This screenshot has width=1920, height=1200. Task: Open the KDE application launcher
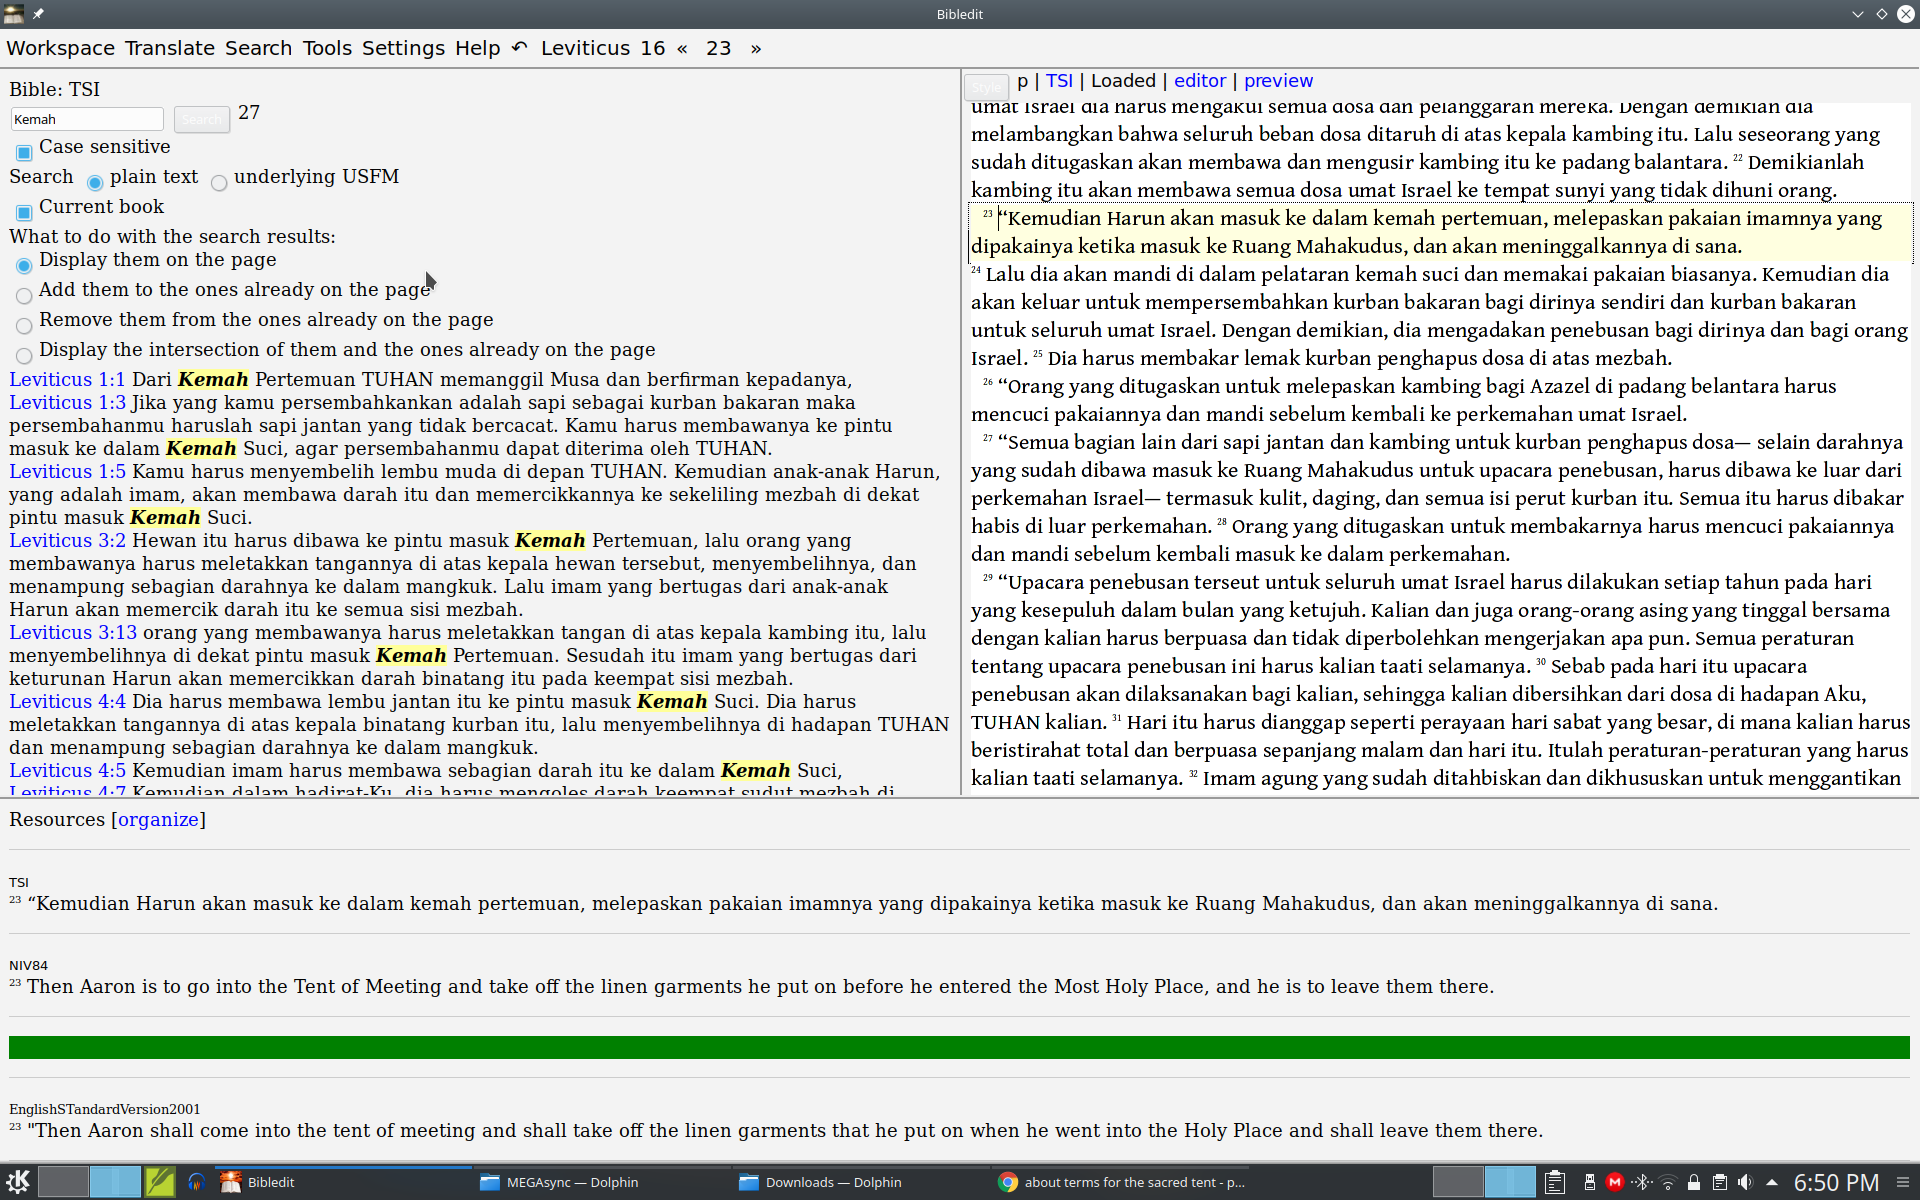[x=18, y=1182]
